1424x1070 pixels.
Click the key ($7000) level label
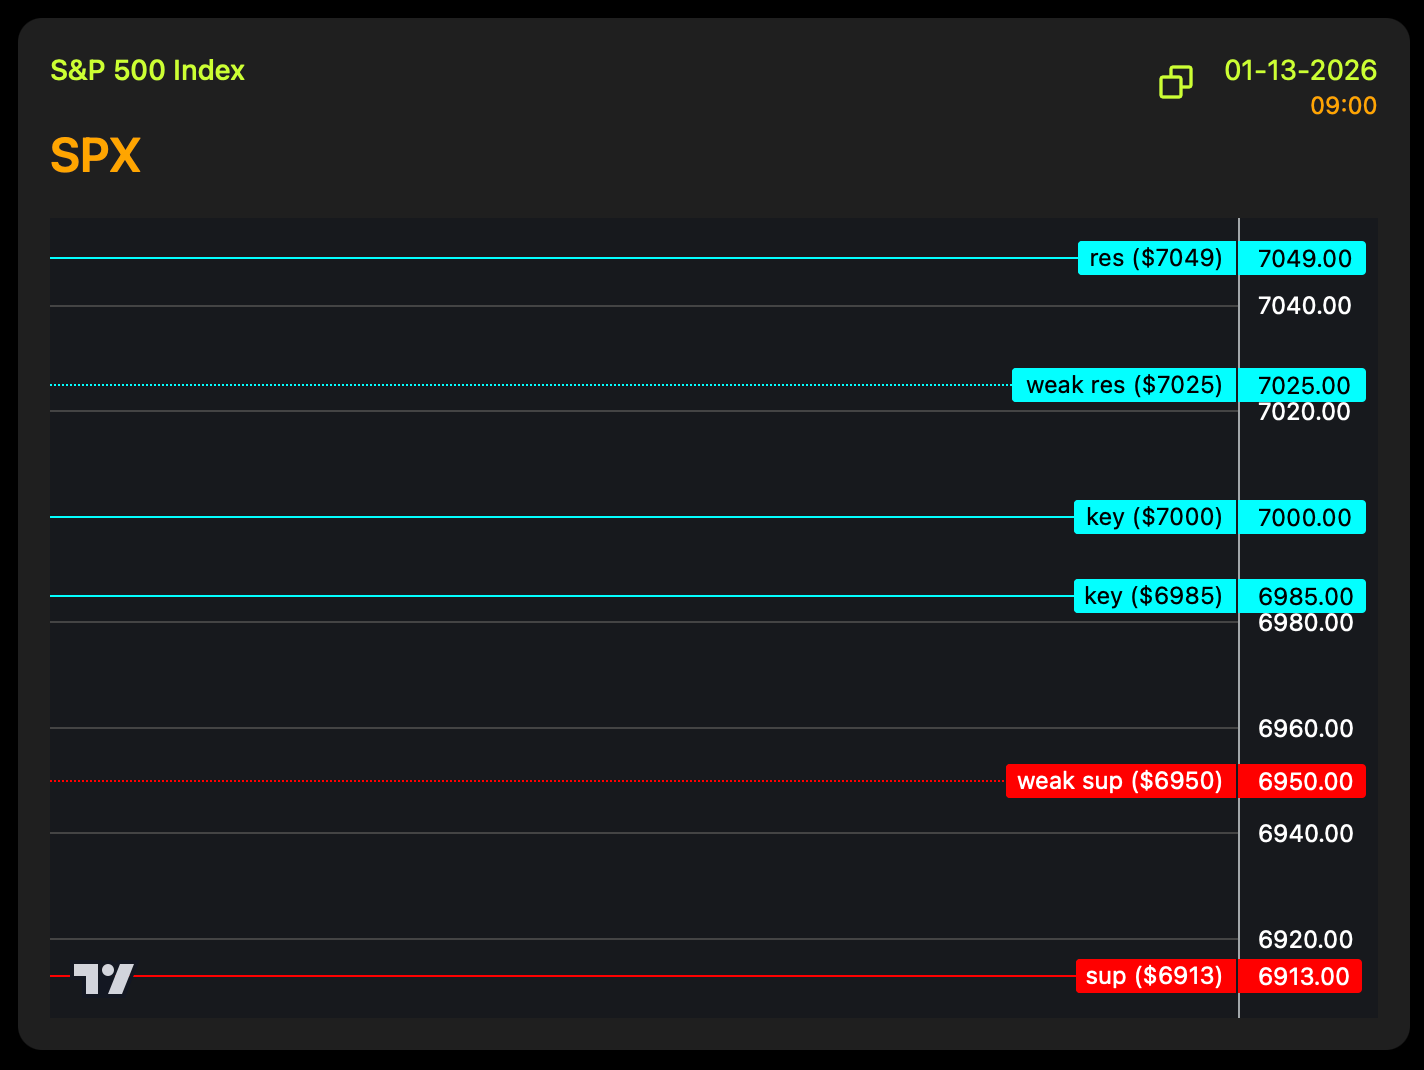1154,517
